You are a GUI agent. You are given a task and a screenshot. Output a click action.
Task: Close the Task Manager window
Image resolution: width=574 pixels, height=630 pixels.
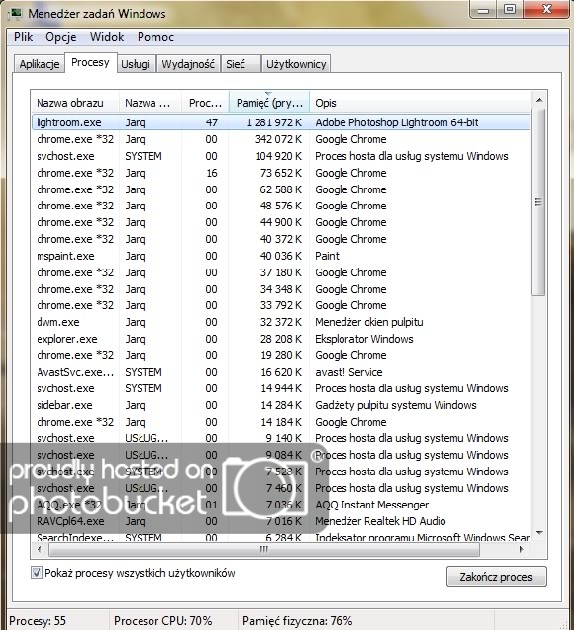(x=546, y=10)
